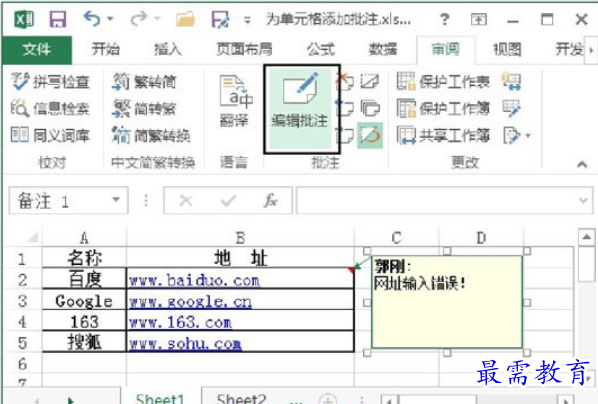Toggle the show ink icon
The image size is (598, 404).
coord(370,135)
